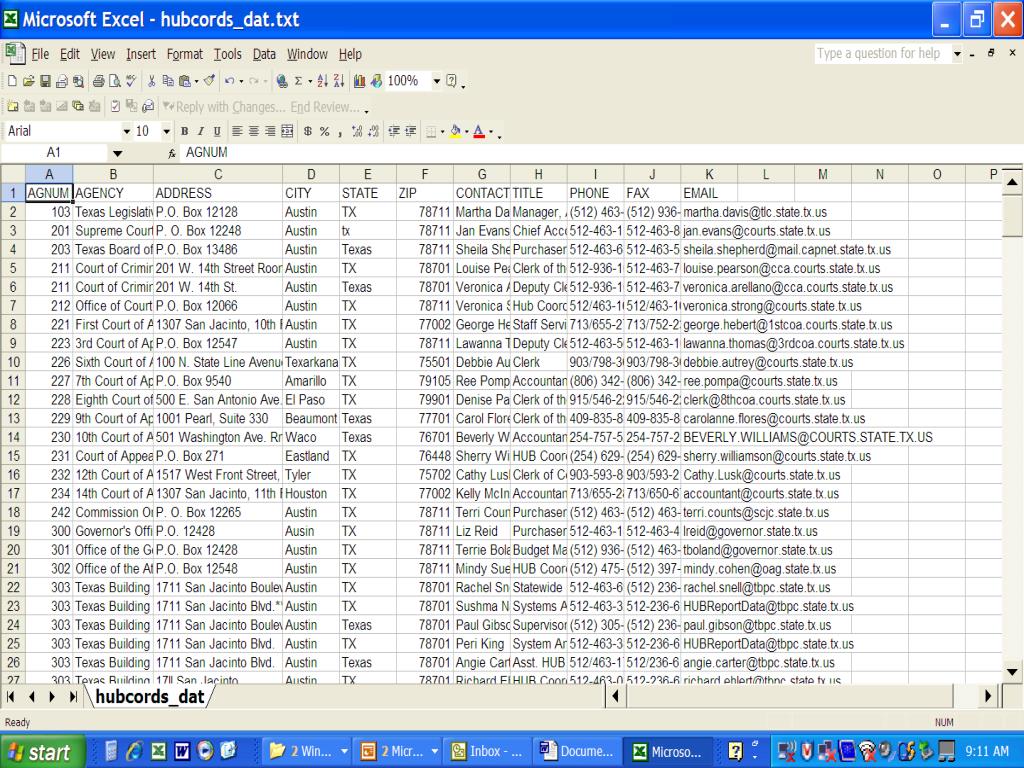Open the Paste options dropdown arrow

pos(197,81)
